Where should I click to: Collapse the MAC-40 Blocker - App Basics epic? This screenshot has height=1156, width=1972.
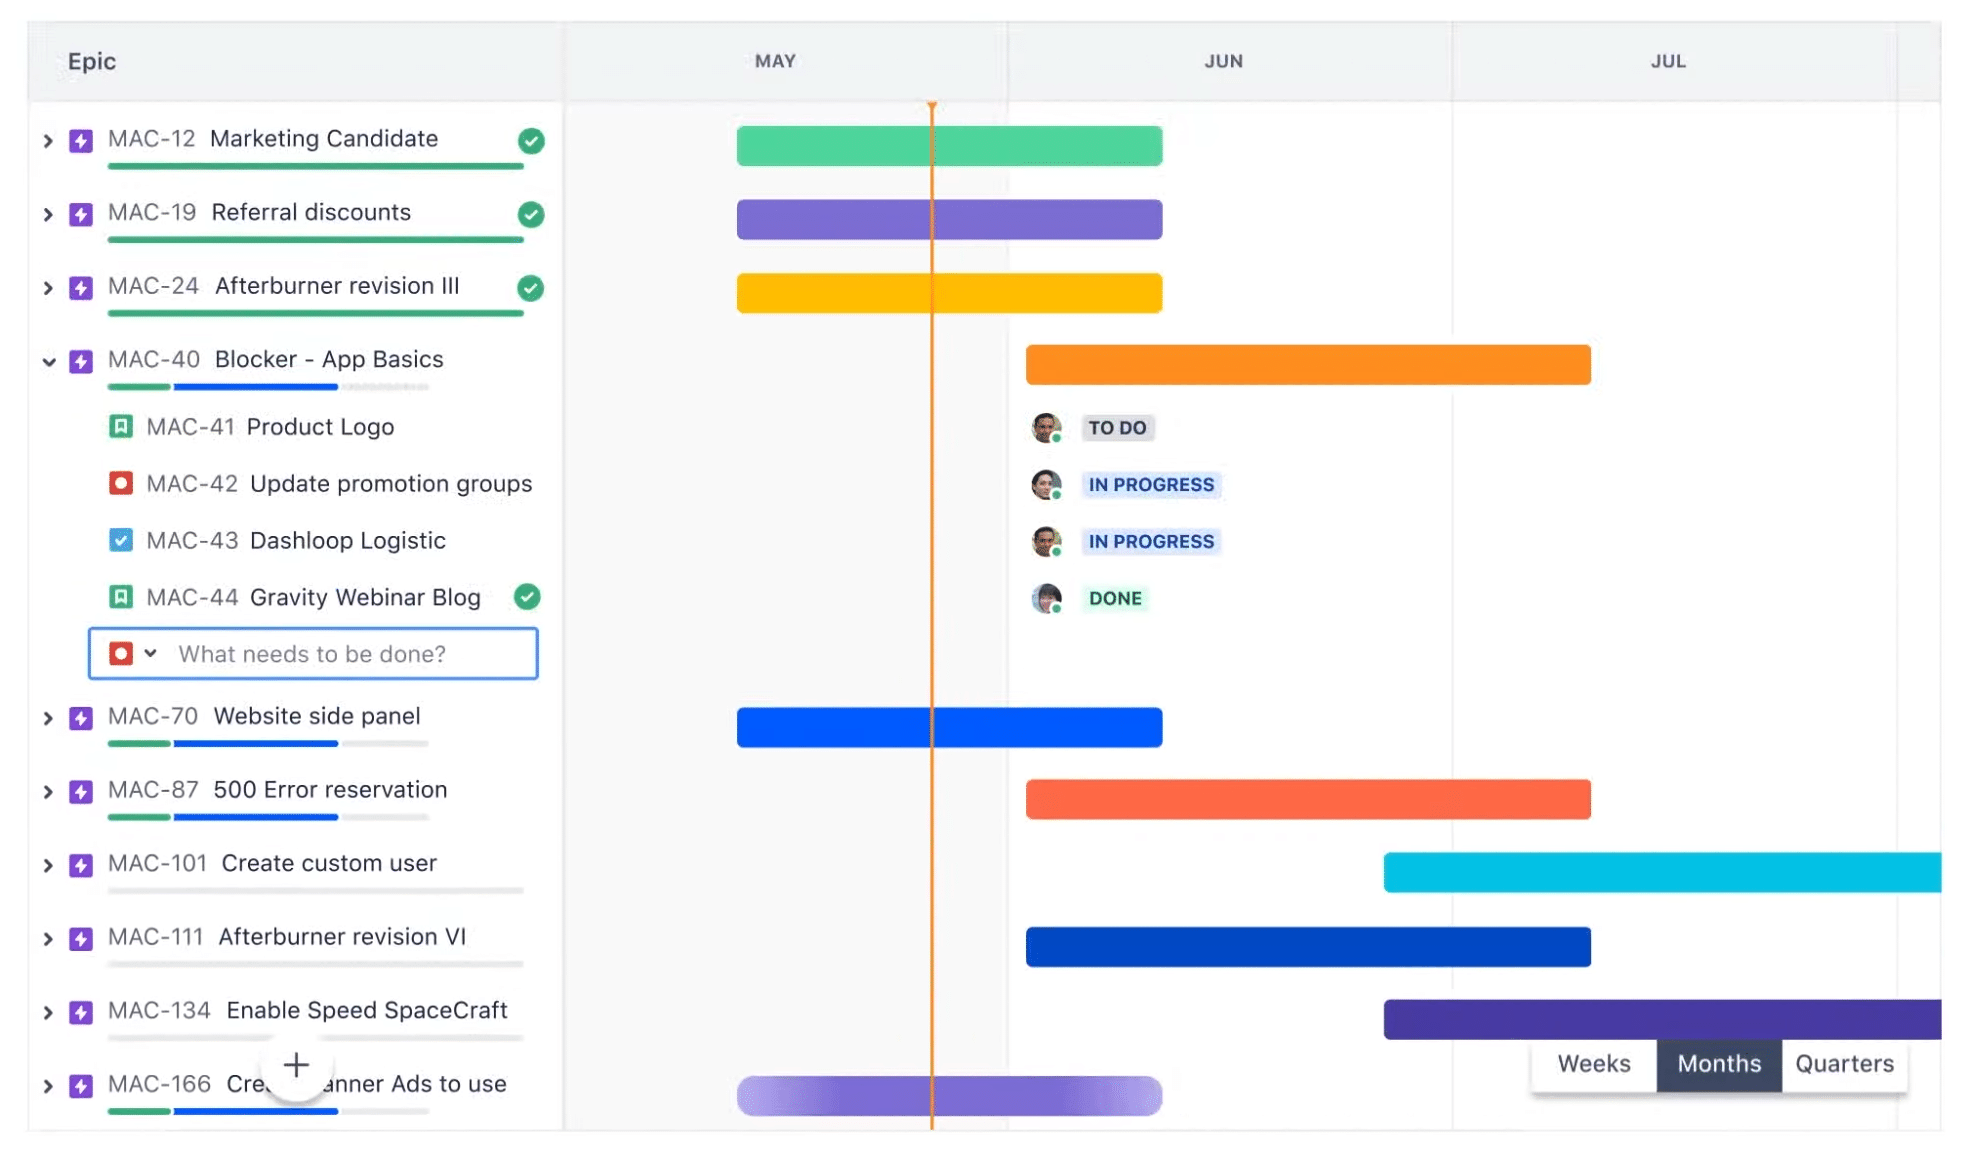[48, 362]
